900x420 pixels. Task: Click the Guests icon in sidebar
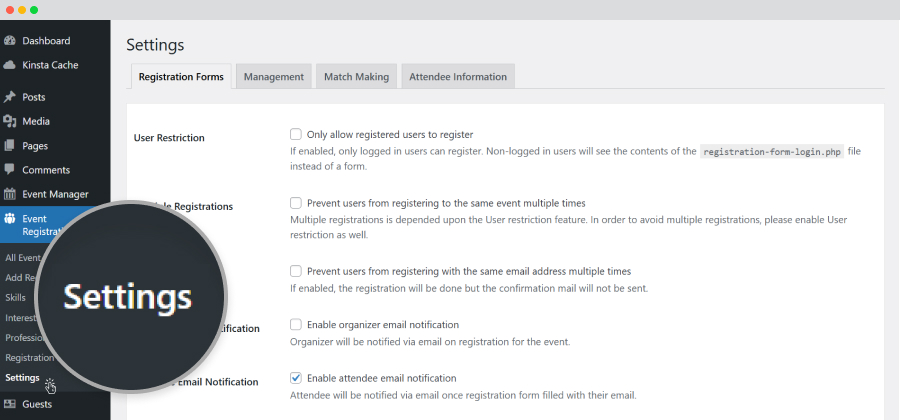[x=9, y=404]
